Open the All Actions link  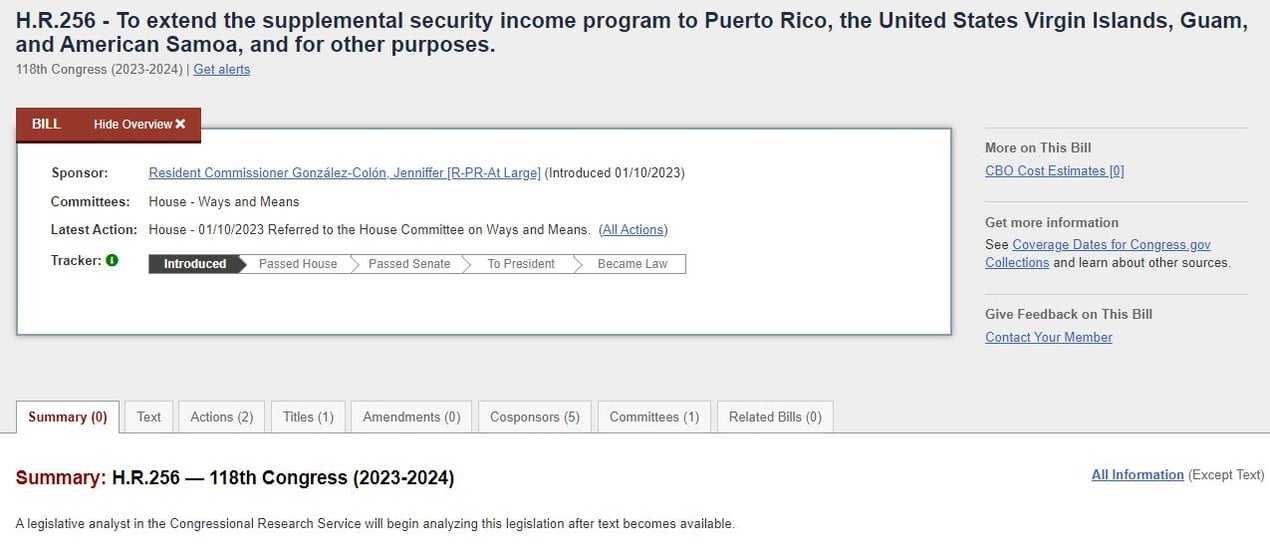(634, 230)
